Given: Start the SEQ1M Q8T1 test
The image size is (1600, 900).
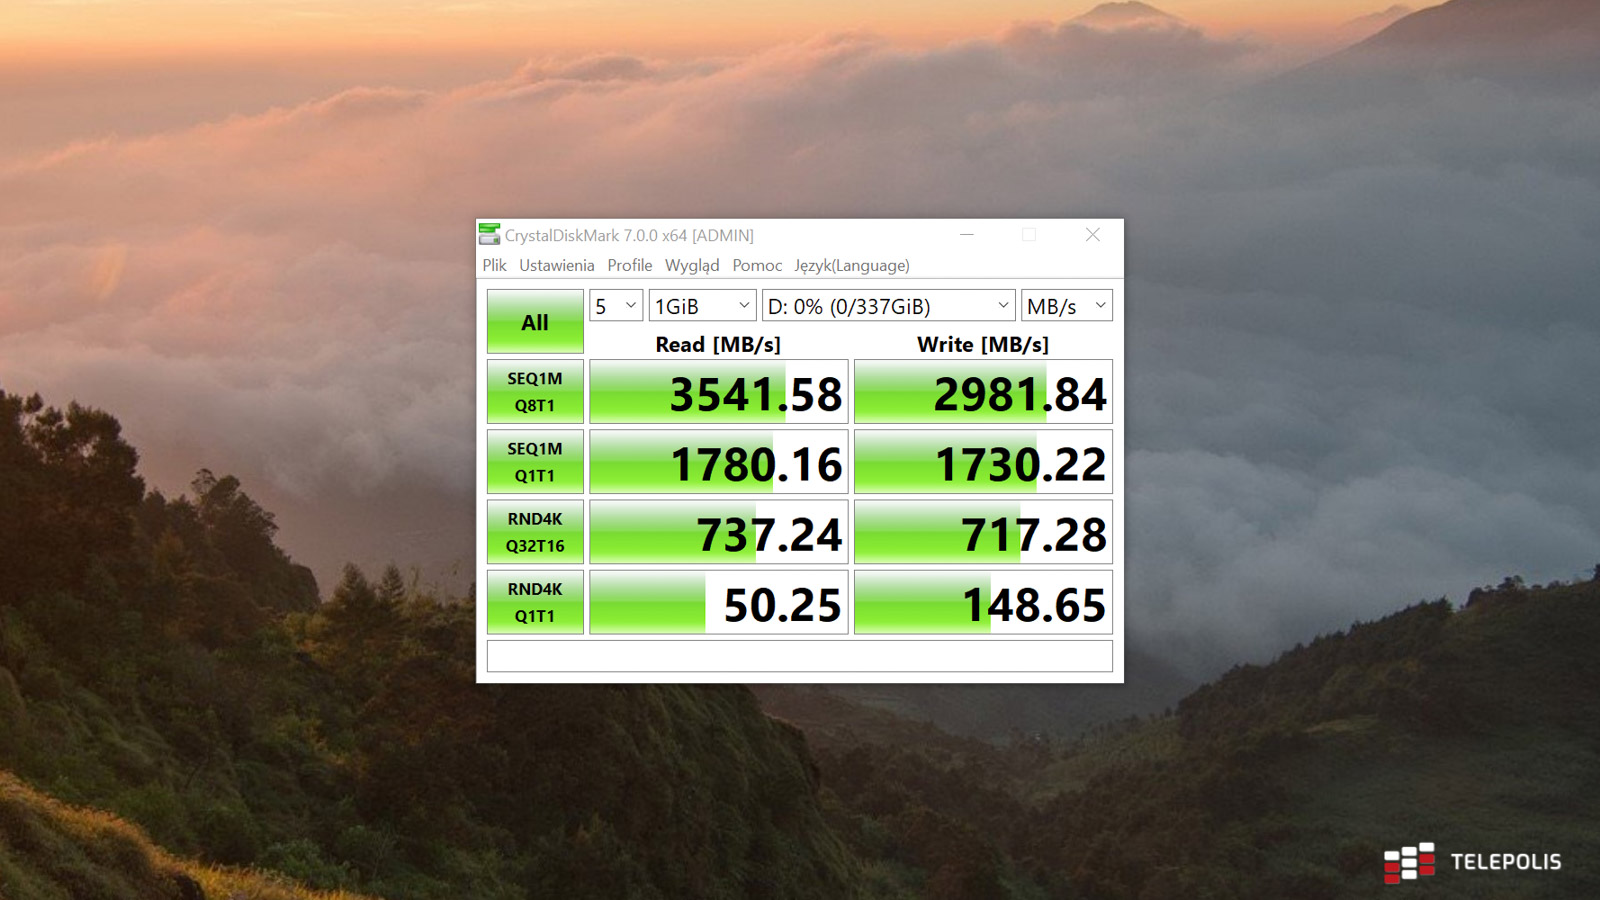Looking at the screenshot, I should [x=535, y=392].
